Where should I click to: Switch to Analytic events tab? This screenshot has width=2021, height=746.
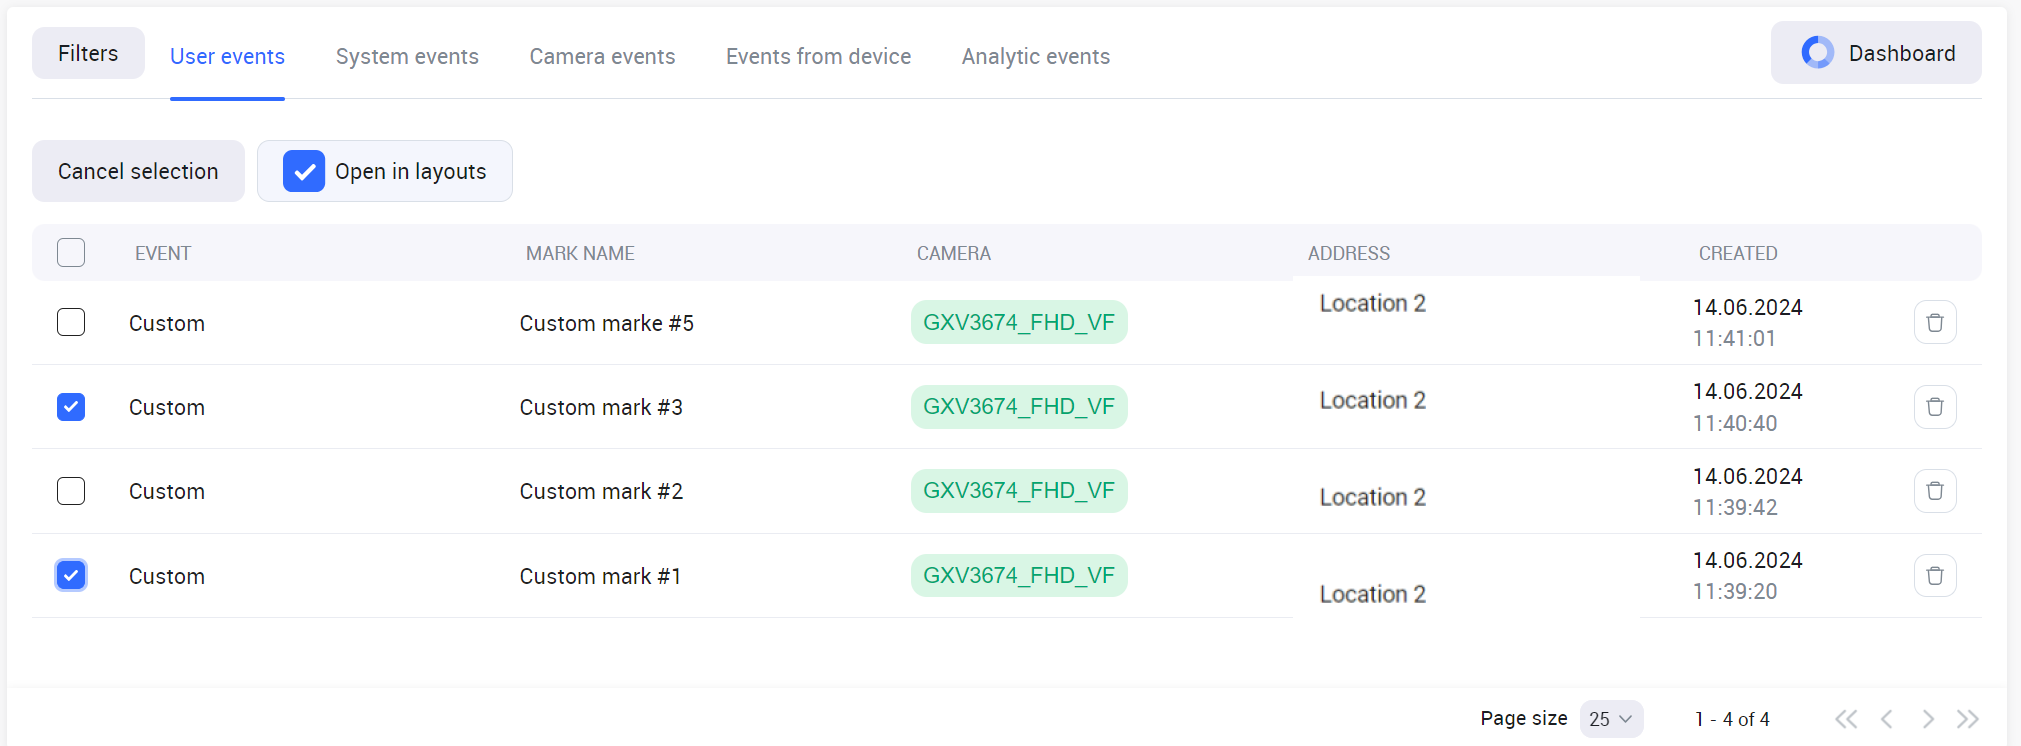pyautogui.click(x=1035, y=57)
